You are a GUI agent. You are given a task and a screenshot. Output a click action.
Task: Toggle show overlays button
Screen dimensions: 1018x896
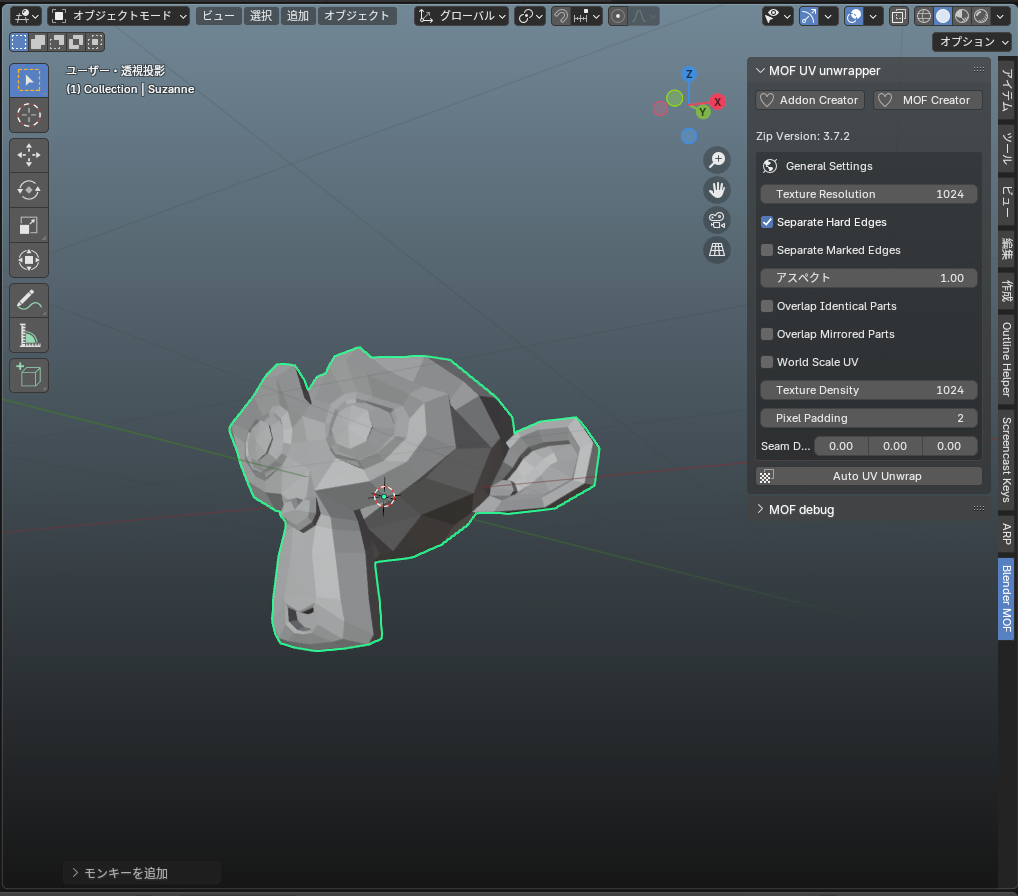(854, 16)
